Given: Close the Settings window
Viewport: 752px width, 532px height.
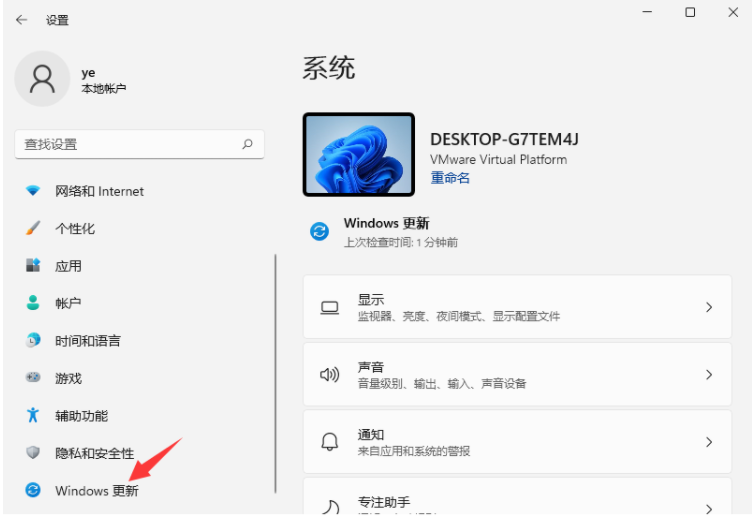Looking at the screenshot, I should pyautogui.click(x=733, y=12).
